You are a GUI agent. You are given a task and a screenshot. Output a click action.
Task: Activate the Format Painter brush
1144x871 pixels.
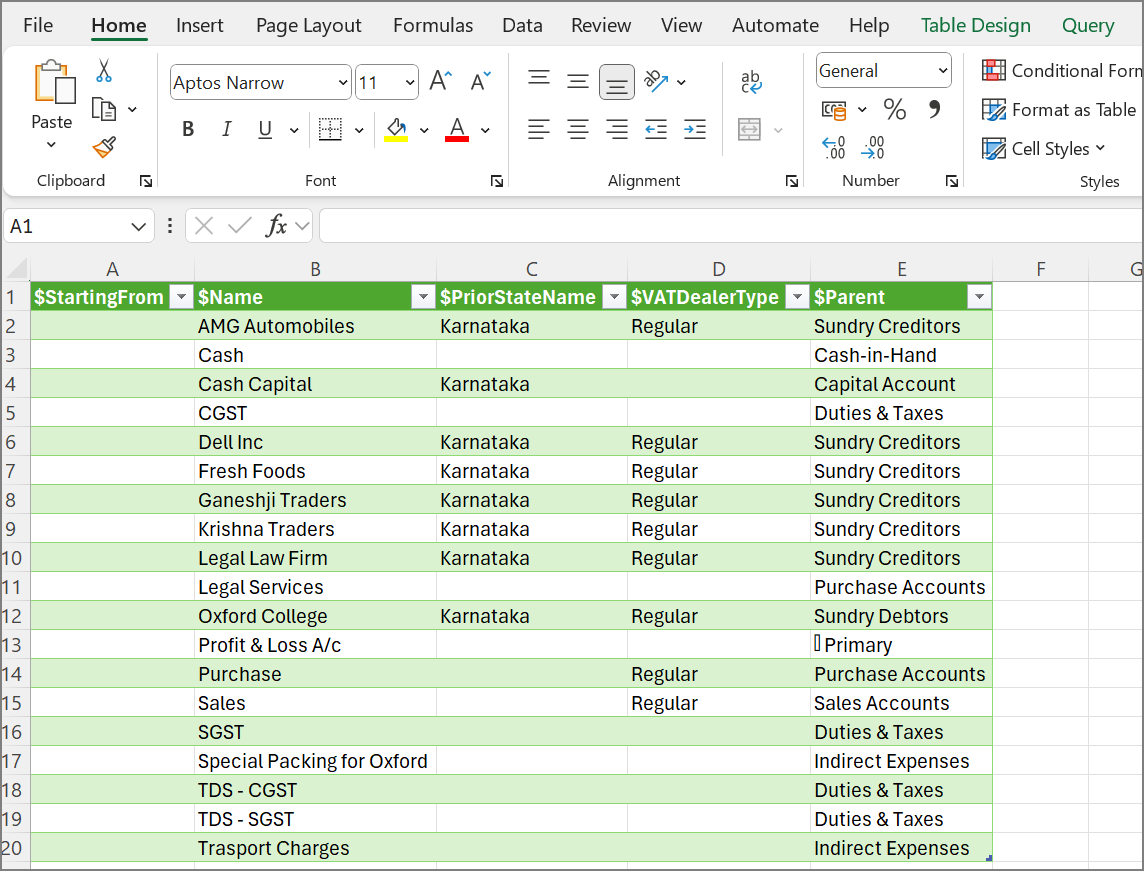coord(104,147)
